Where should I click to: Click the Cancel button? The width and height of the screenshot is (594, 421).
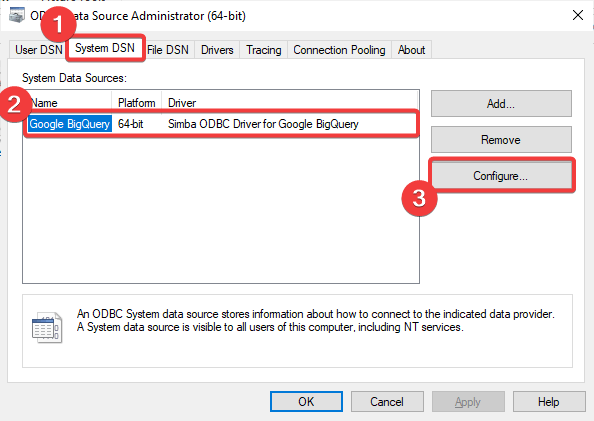pyautogui.click(x=387, y=401)
